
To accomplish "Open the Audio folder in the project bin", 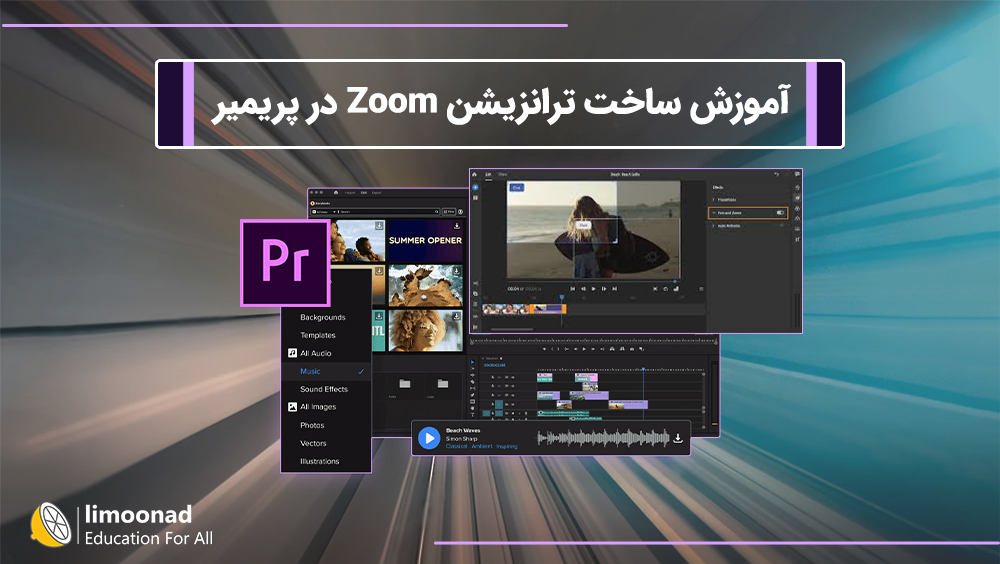I will pyautogui.click(x=404, y=384).
